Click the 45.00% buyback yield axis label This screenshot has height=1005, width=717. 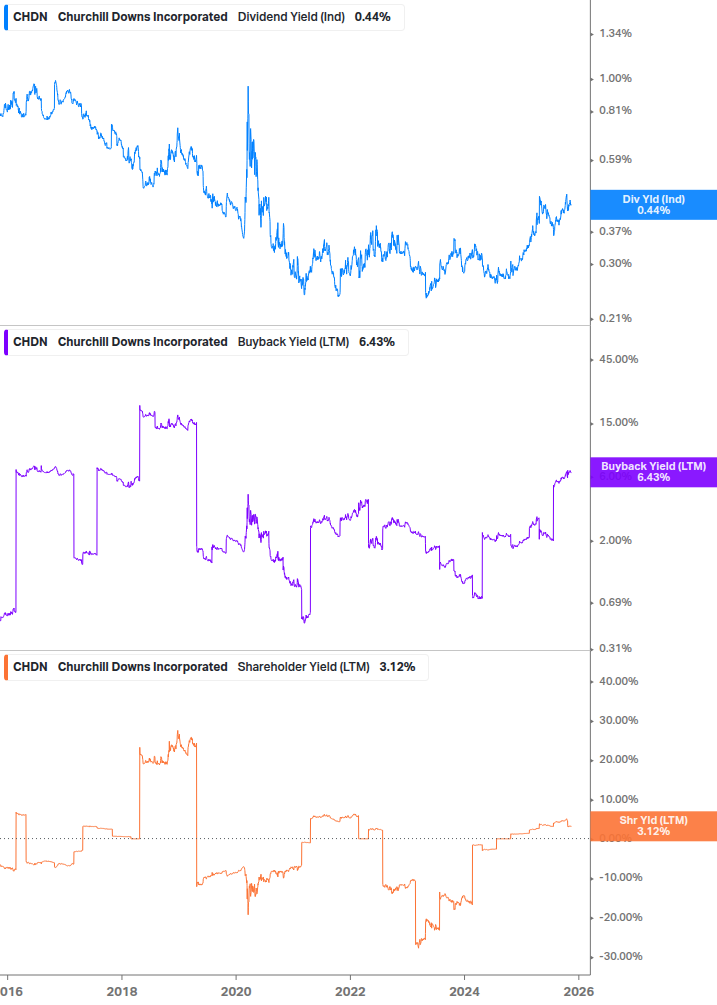pos(618,360)
